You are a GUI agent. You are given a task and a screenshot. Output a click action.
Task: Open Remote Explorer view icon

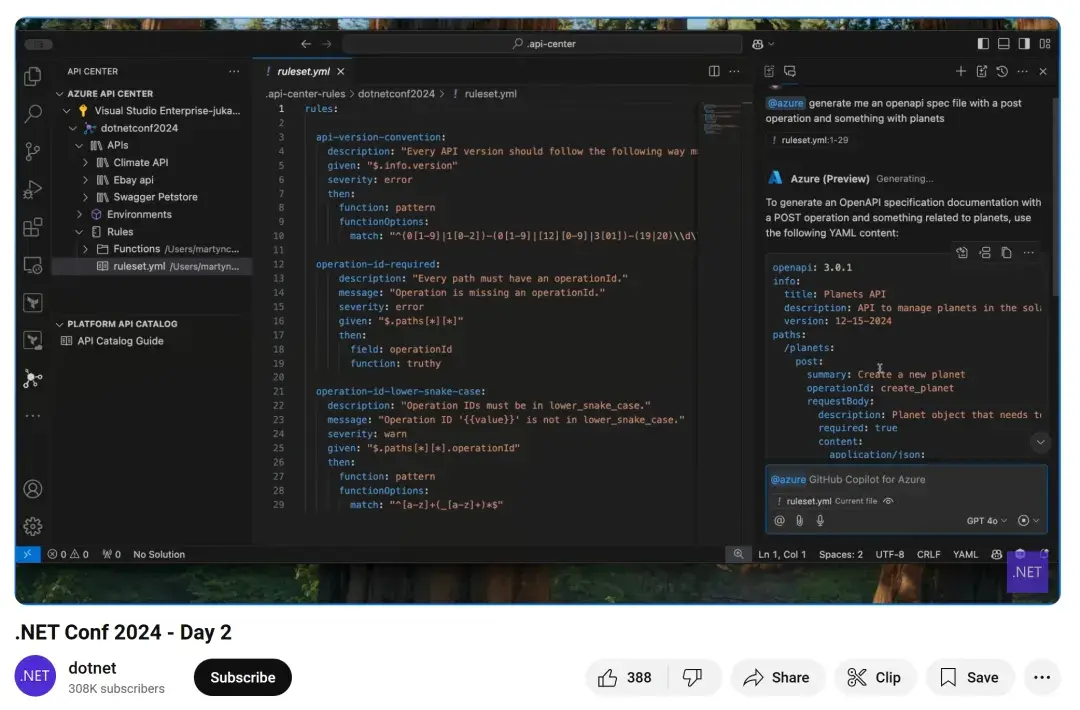click(32, 265)
